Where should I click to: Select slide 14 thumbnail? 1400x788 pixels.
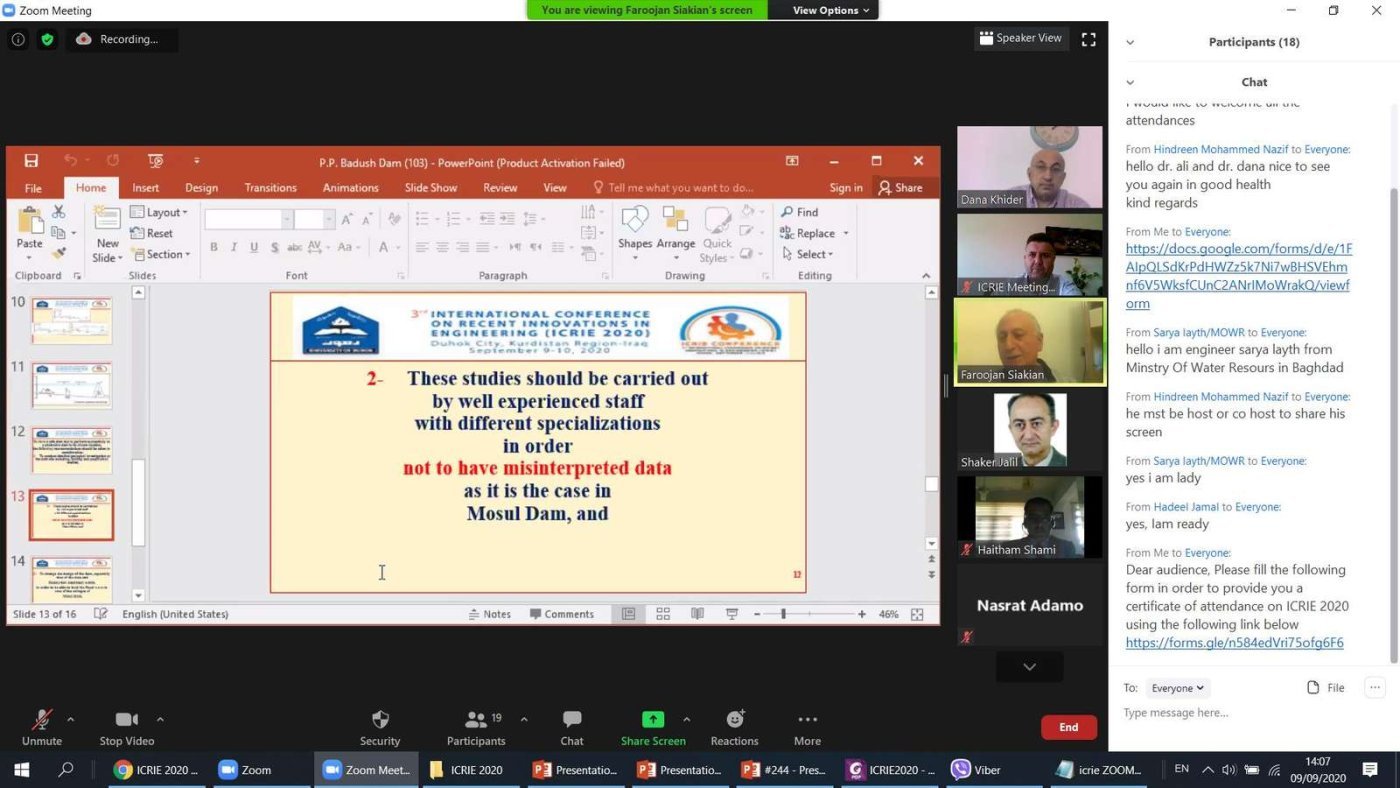[72, 579]
